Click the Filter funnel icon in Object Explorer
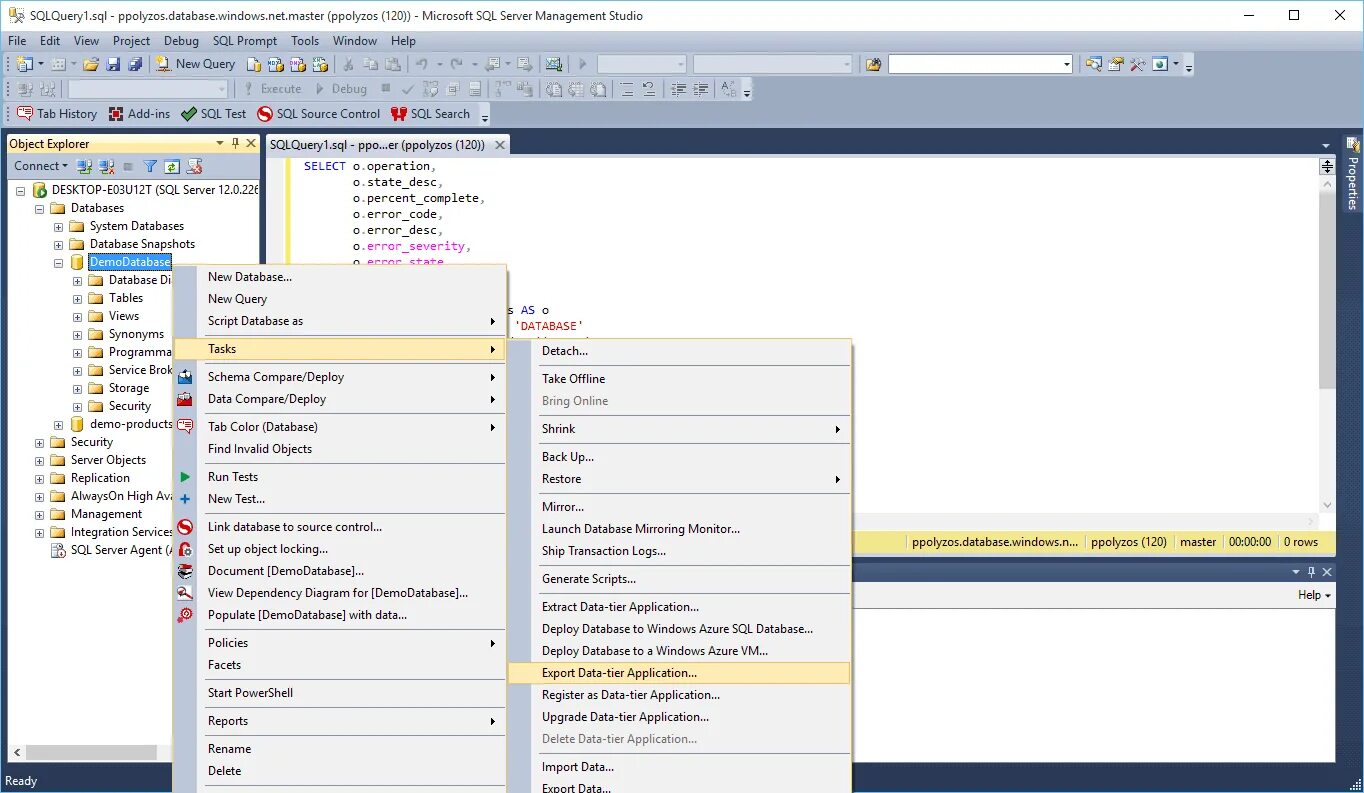This screenshot has height=793, width=1364. click(150, 166)
